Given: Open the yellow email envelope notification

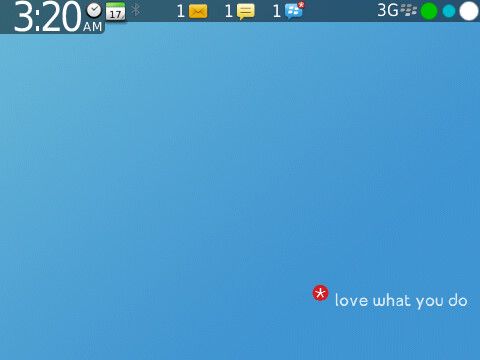Looking at the screenshot, I should (198, 11).
